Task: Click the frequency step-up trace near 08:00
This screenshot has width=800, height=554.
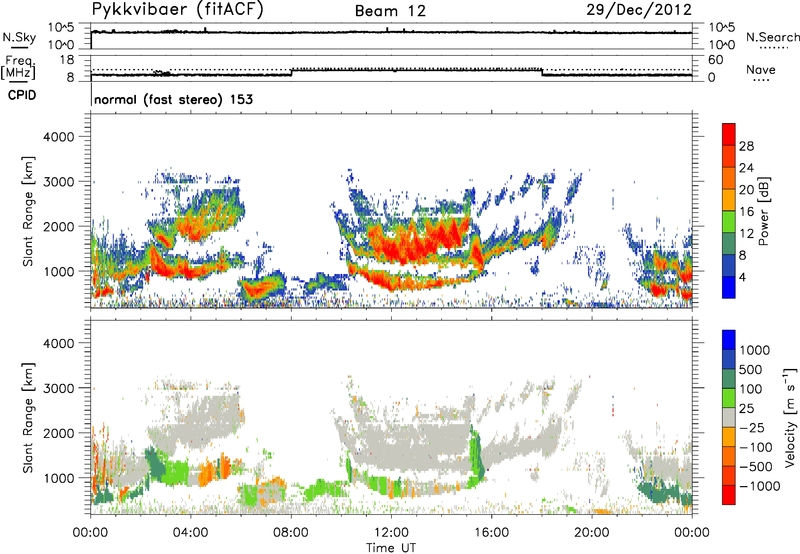Action: [x=291, y=72]
